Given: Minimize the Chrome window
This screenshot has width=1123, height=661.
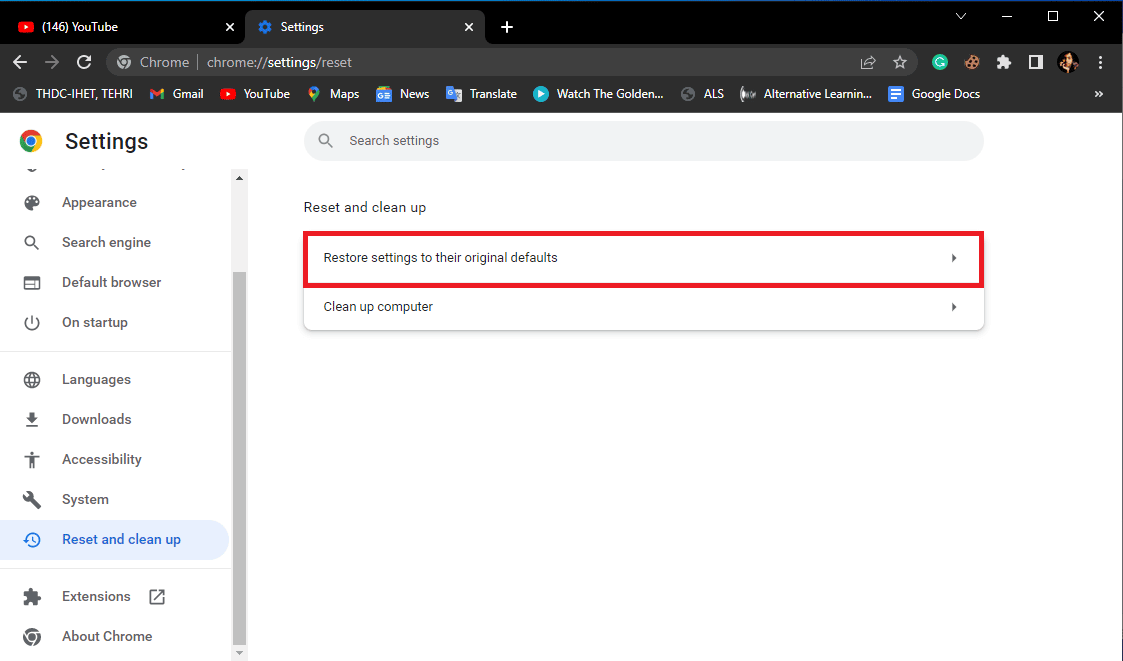Looking at the screenshot, I should [1007, 16].
